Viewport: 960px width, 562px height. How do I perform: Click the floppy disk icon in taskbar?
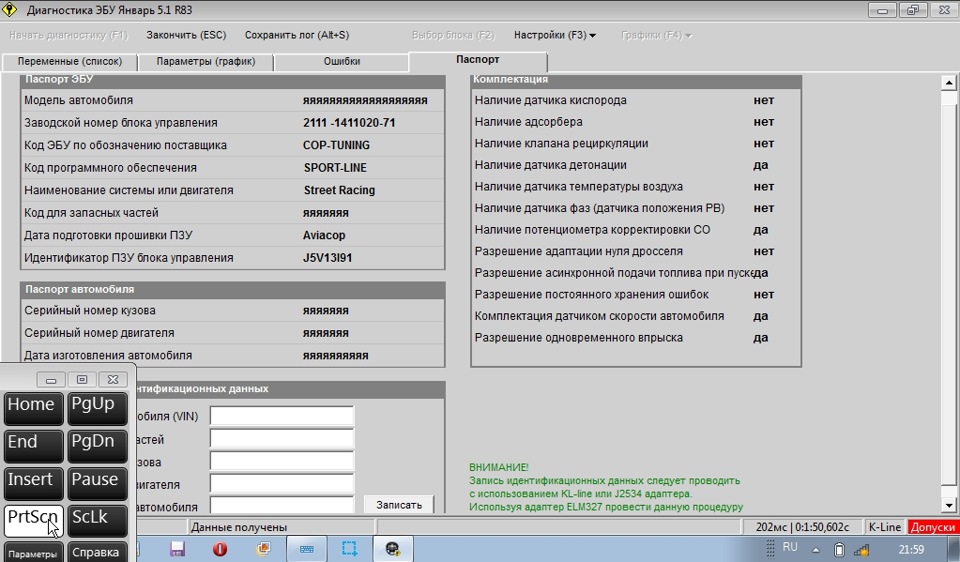click(x=177, y=548)
